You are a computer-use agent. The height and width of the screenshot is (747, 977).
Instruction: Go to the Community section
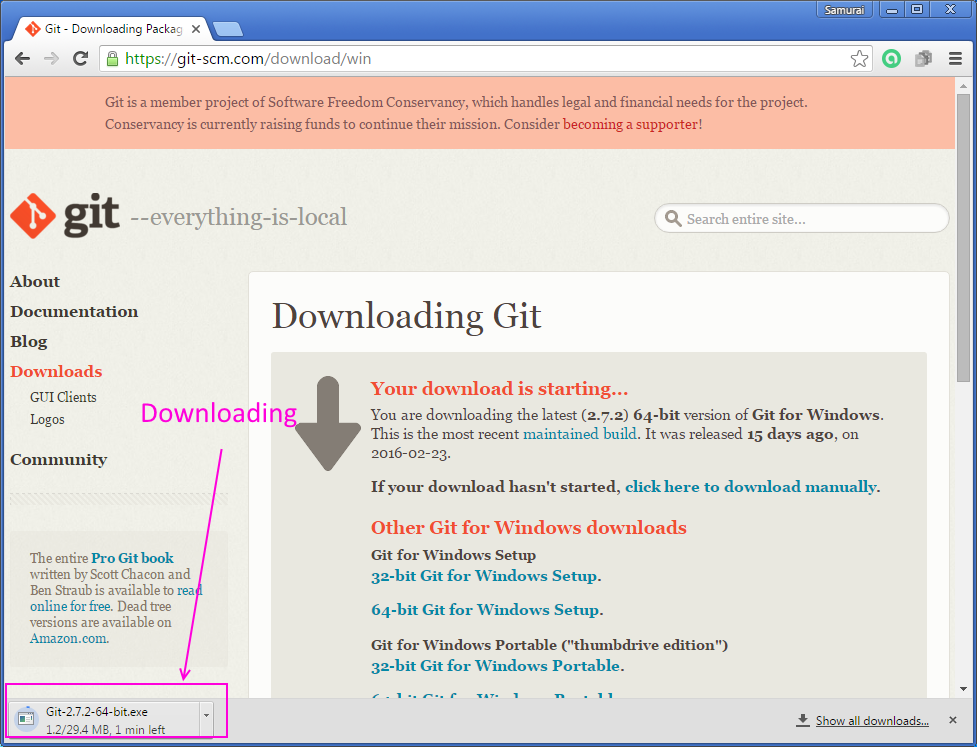(x=59, y=460)
